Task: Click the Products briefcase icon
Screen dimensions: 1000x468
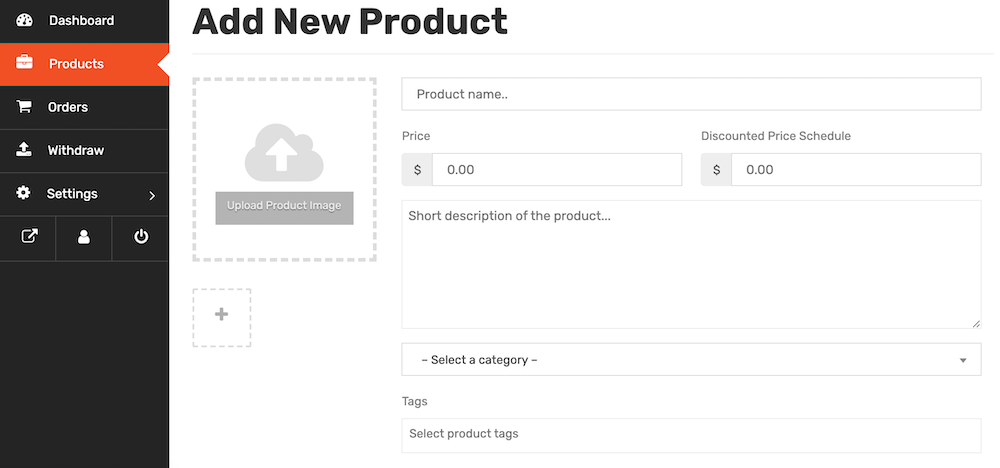Action: [x=24, y=62]
